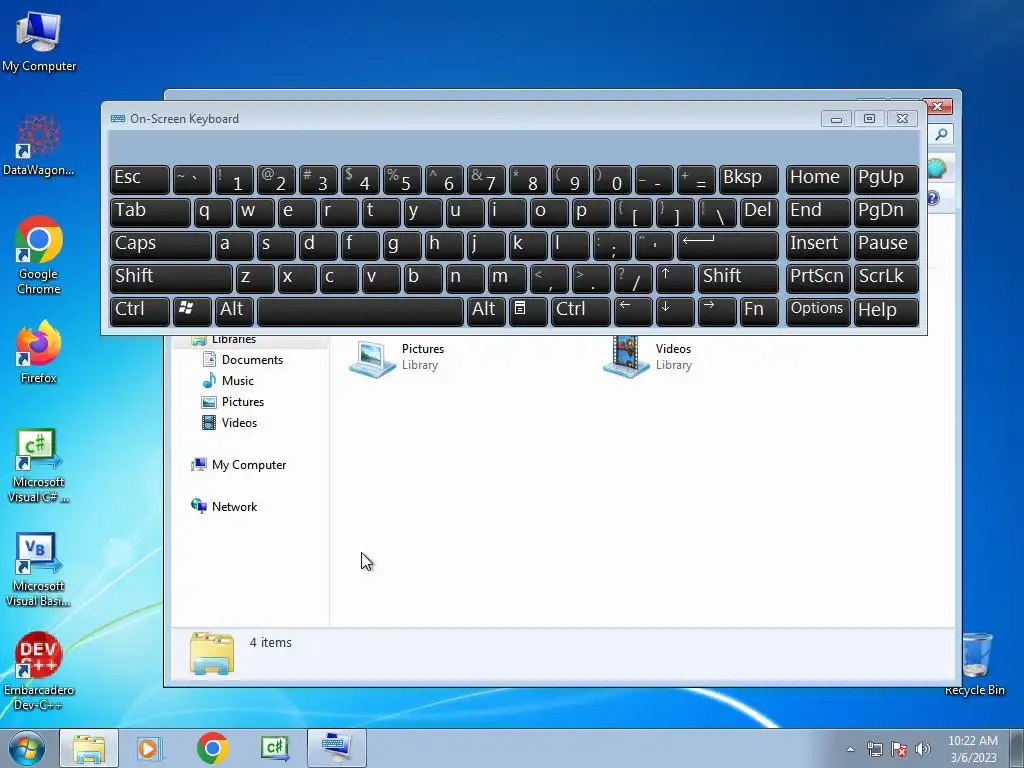Toggle the Fn key
Image resolution: width=1024 pixels, height=768 pixels.
pos(759,311)
